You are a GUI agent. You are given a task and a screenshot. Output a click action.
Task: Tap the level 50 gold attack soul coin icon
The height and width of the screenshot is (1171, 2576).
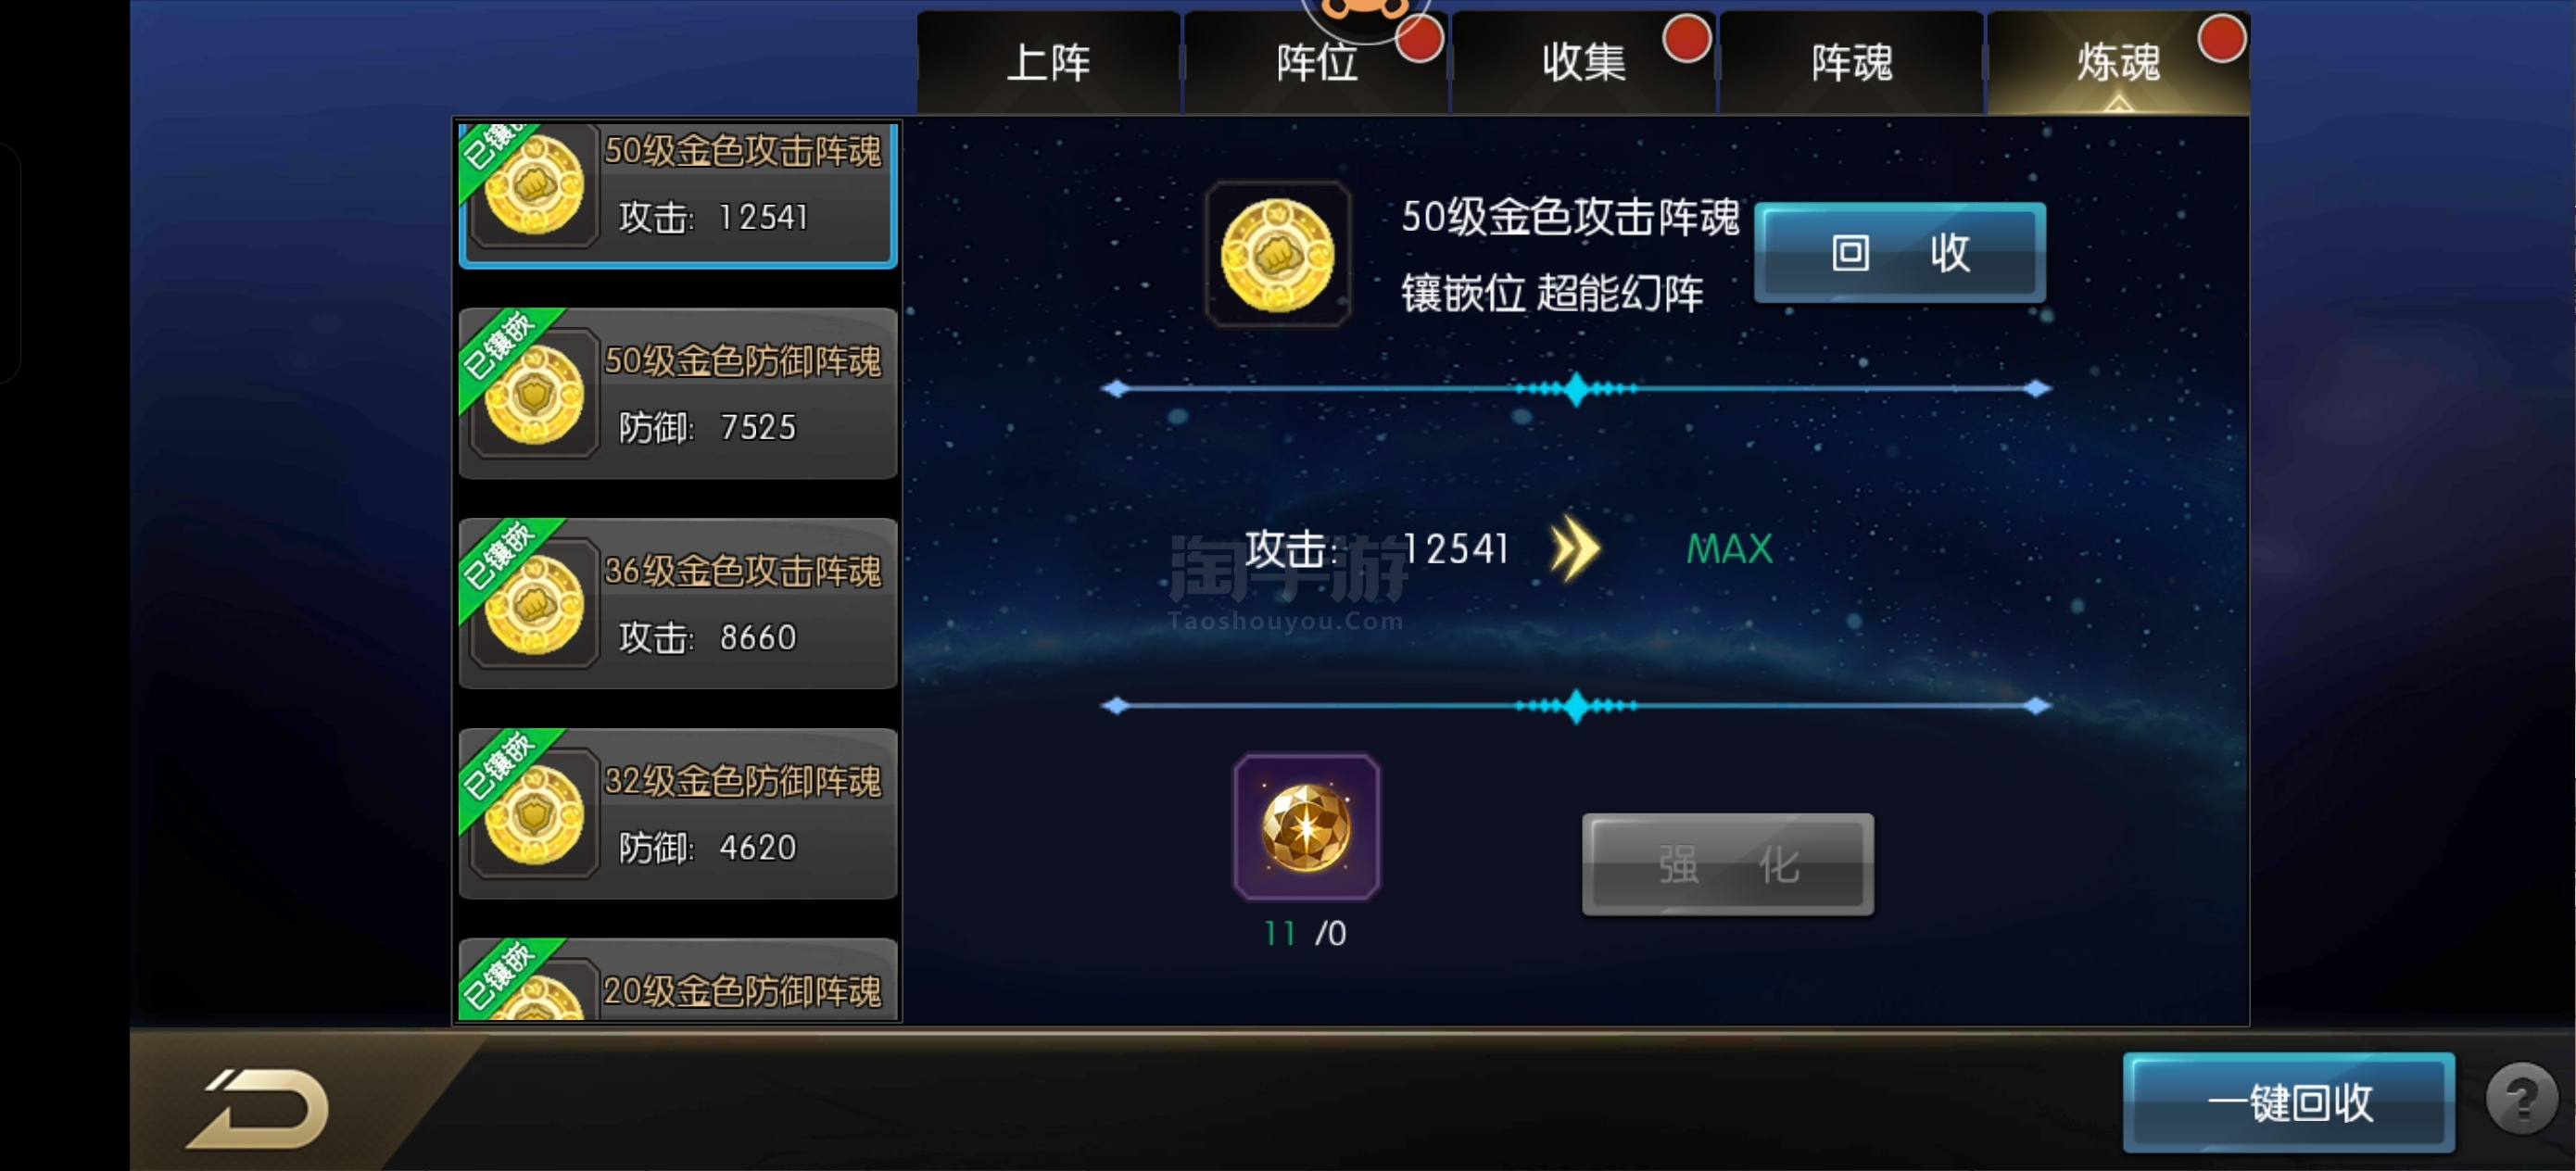click(x=534, y=186)
